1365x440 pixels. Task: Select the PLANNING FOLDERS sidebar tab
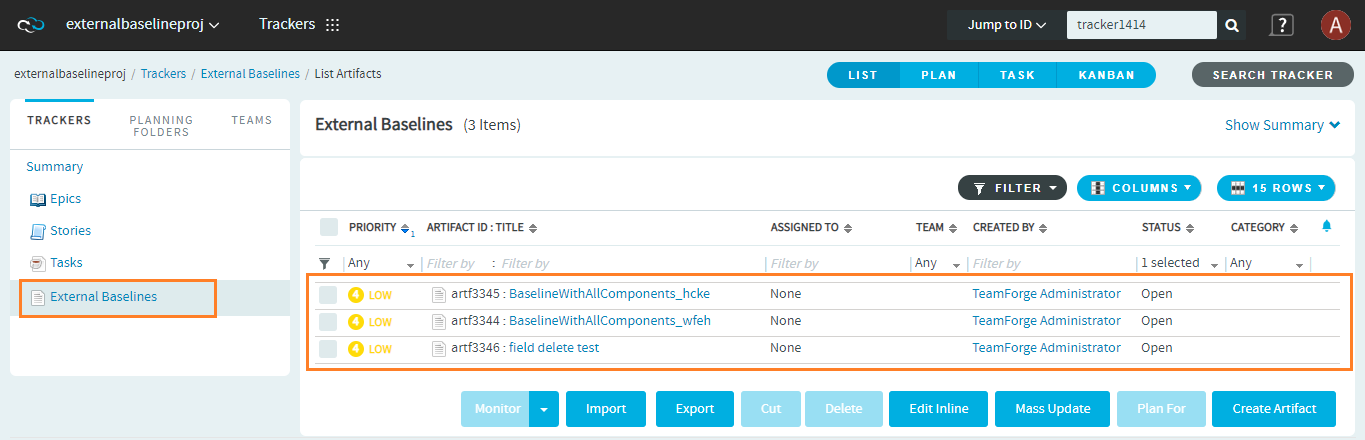pyautogui.click(x=161, y=126)
